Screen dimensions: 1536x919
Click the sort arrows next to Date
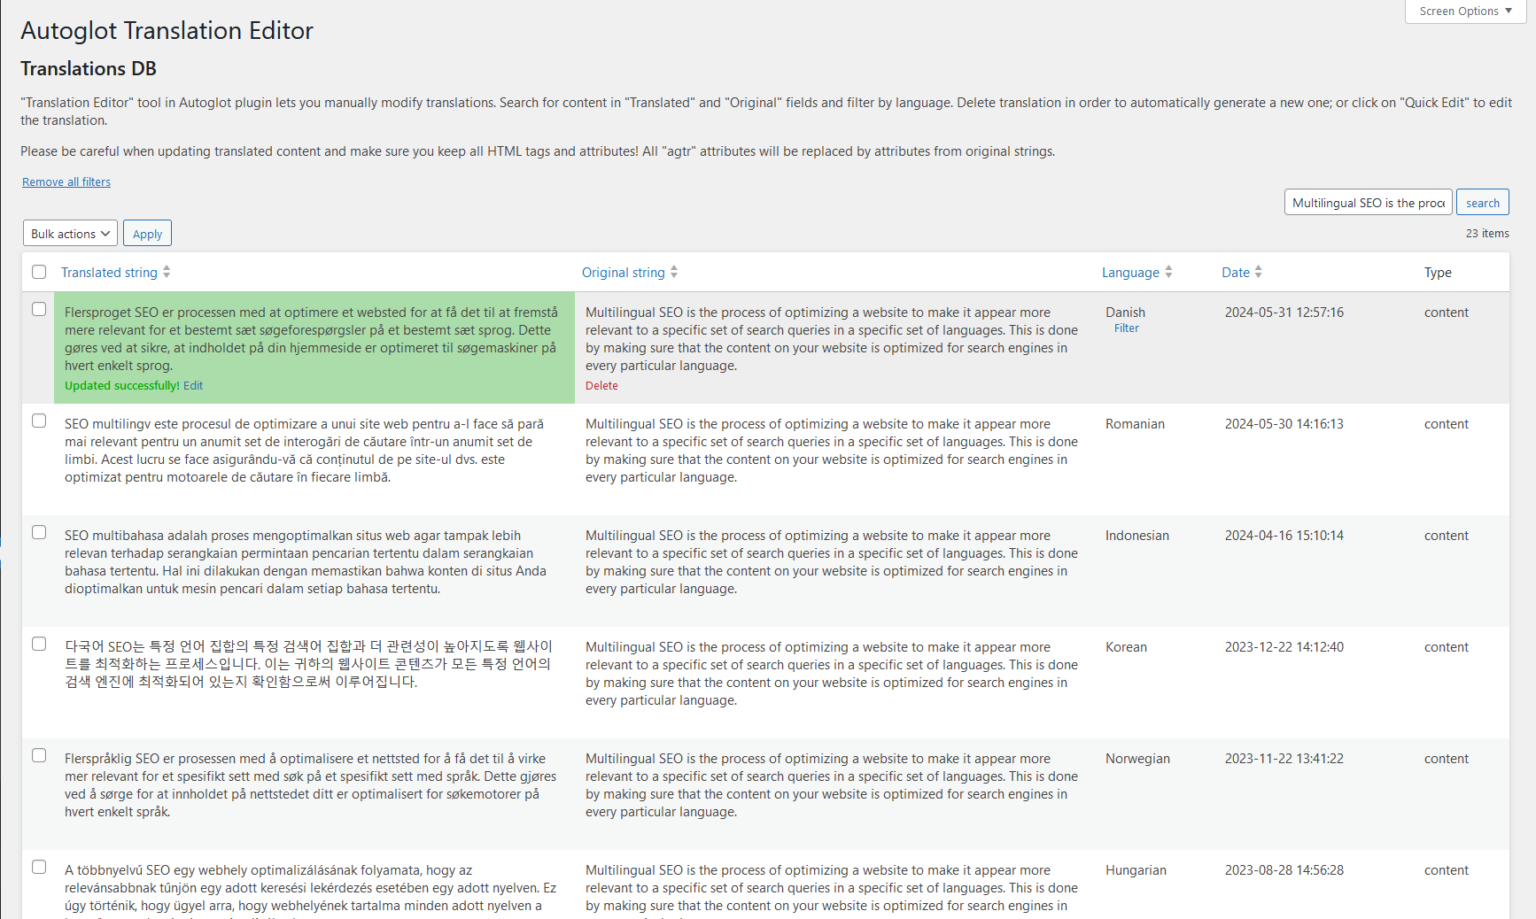pyautogui.click(x=1259, y=271)
